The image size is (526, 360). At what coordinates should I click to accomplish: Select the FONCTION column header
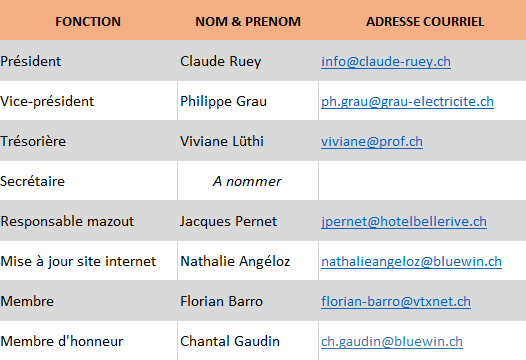tap(88, 20)
